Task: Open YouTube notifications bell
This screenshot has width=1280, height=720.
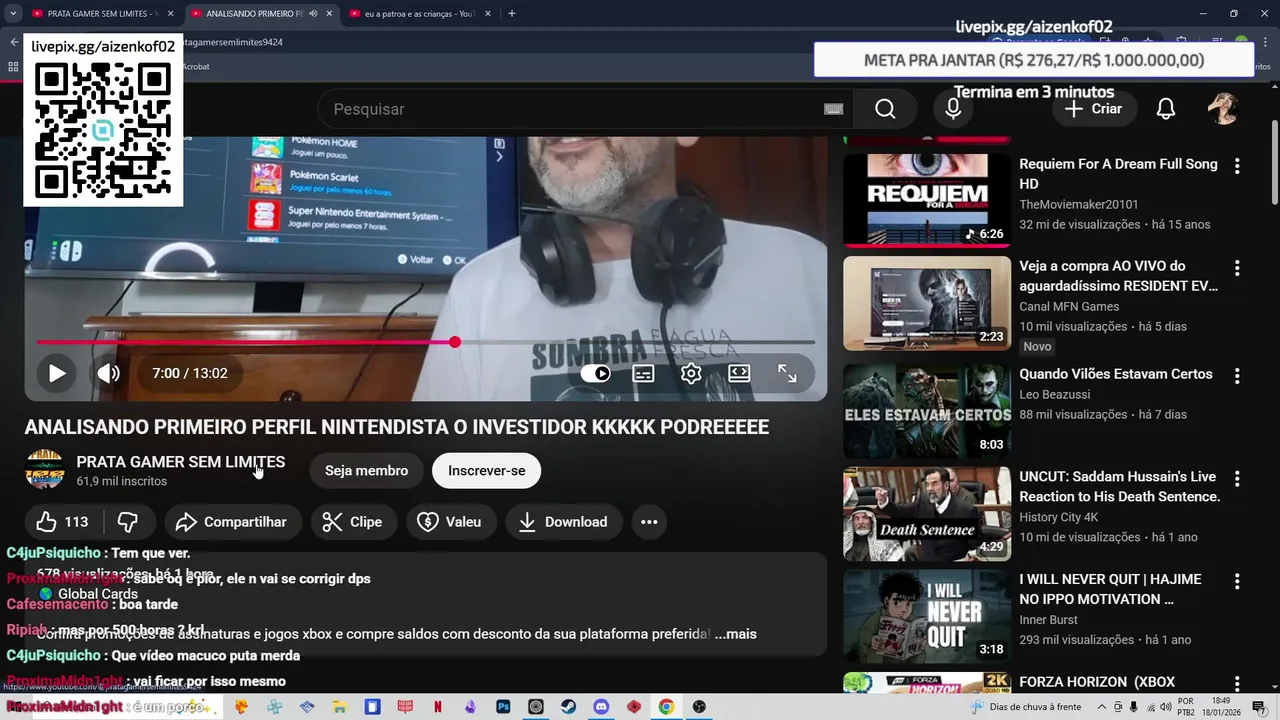Action: pos(1166,109)
